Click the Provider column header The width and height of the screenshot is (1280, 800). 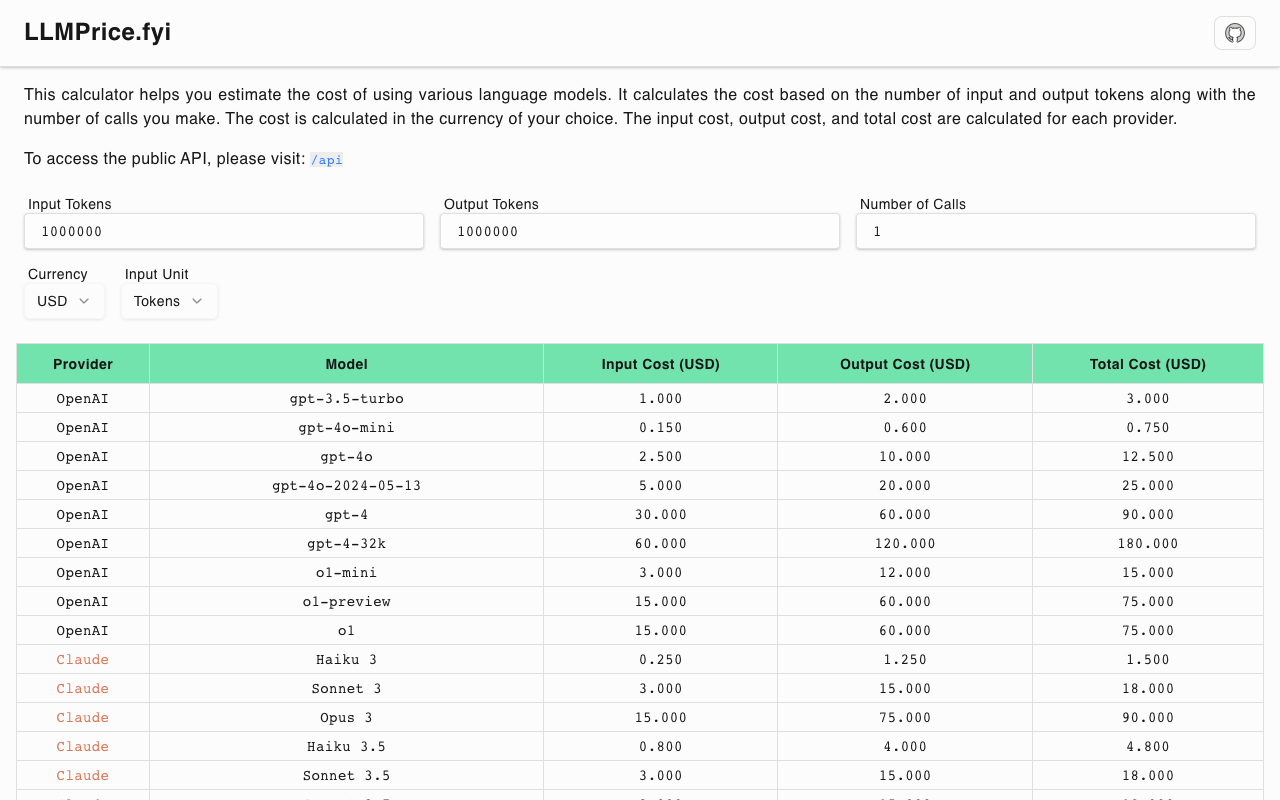tap(83, 364)
